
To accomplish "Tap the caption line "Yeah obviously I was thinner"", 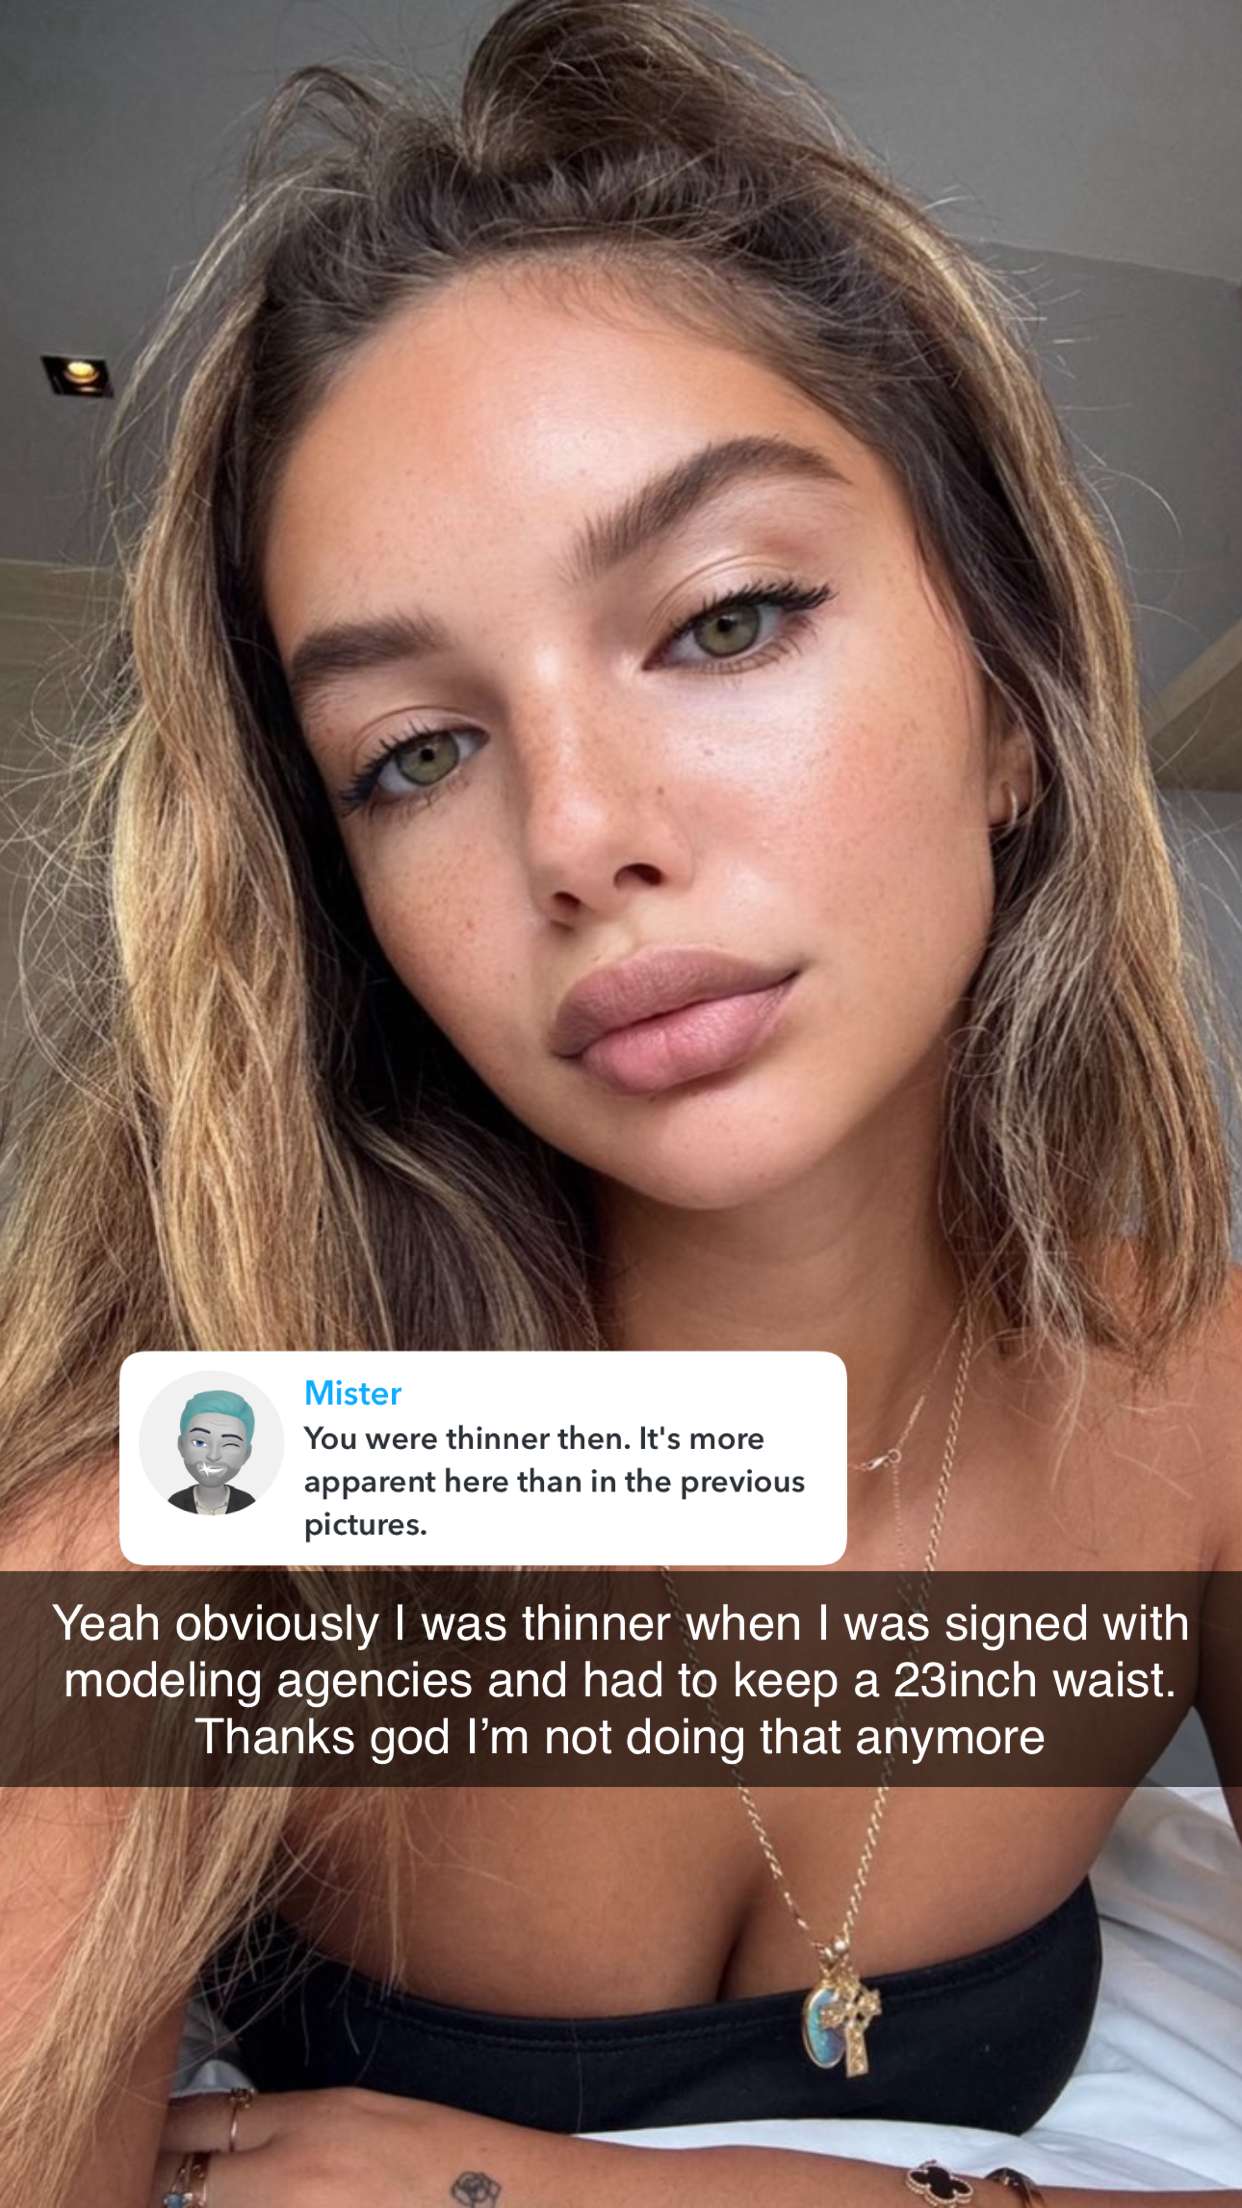I will (621, 1623).
